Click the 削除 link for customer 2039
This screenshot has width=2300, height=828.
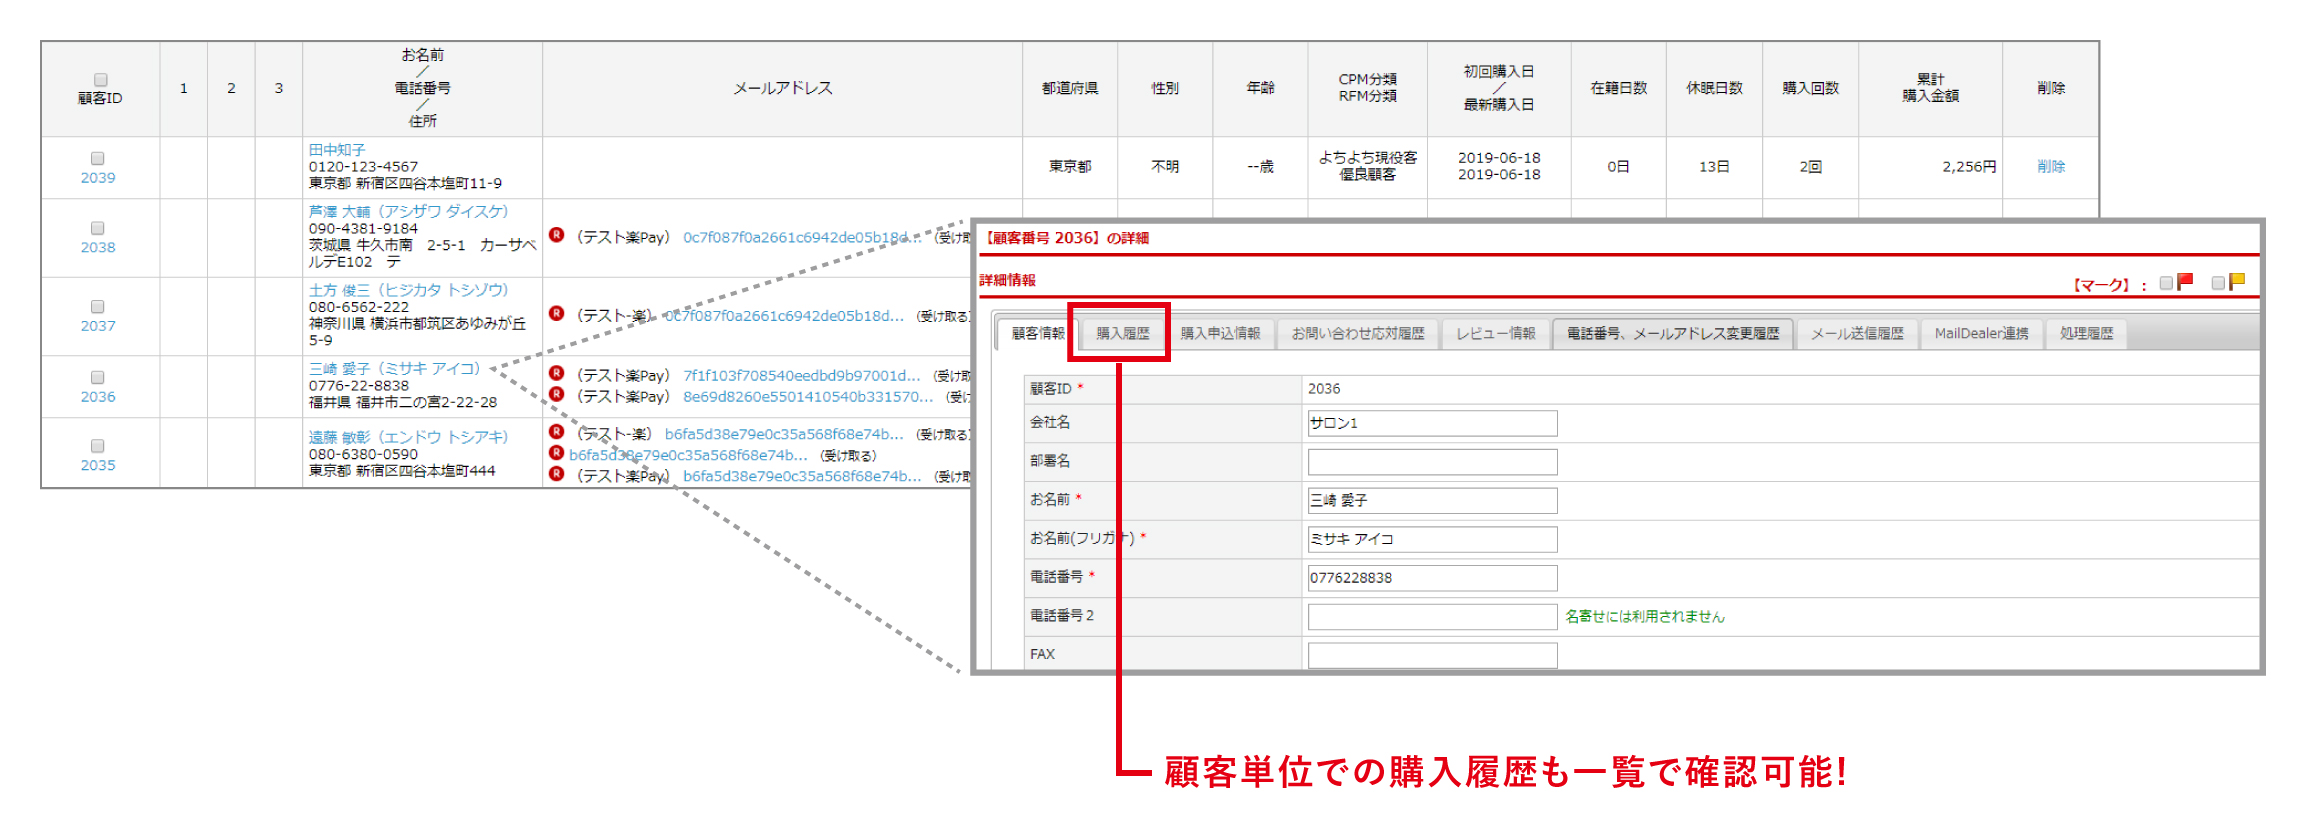(2050, 167)
